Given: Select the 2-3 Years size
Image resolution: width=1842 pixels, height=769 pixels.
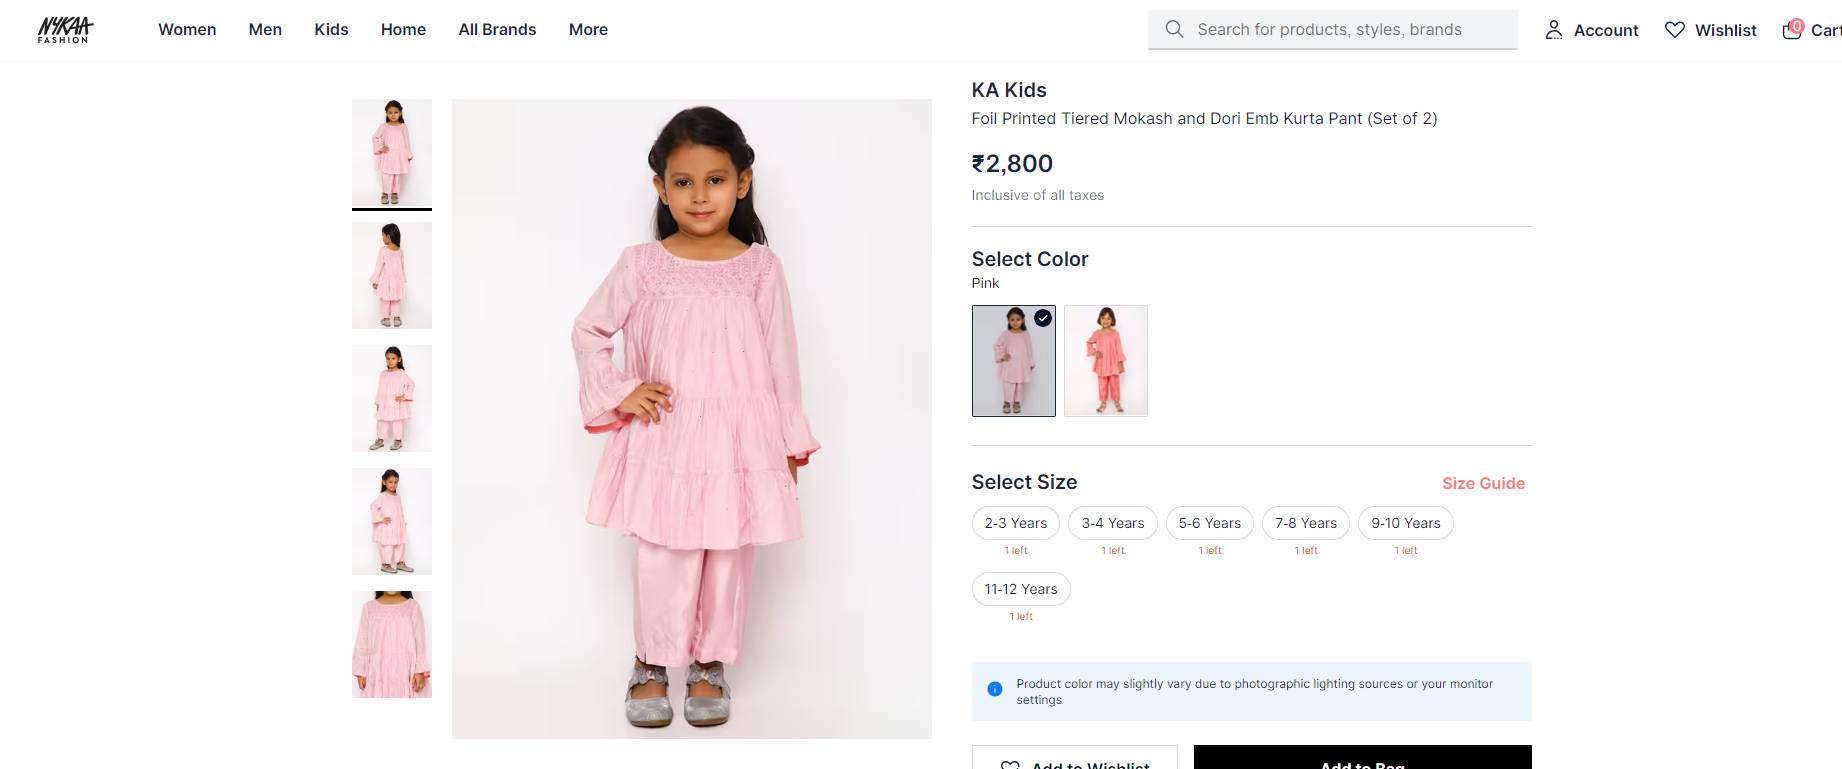Looking at the screenshot, I should (x=1015, y=523).
